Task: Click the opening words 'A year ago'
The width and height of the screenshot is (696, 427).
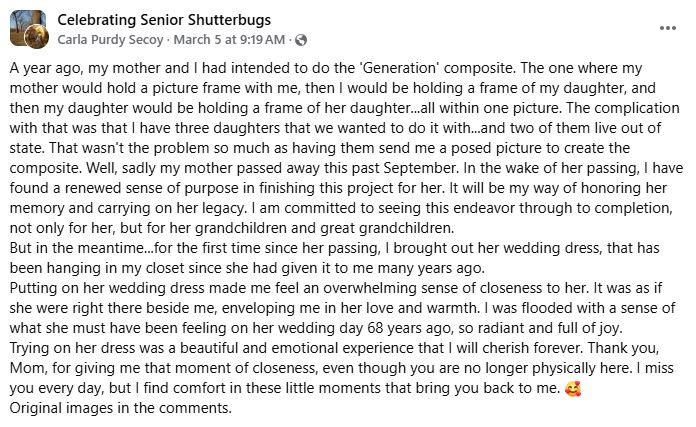Action: pyautogui.click(x=43, y=71)
